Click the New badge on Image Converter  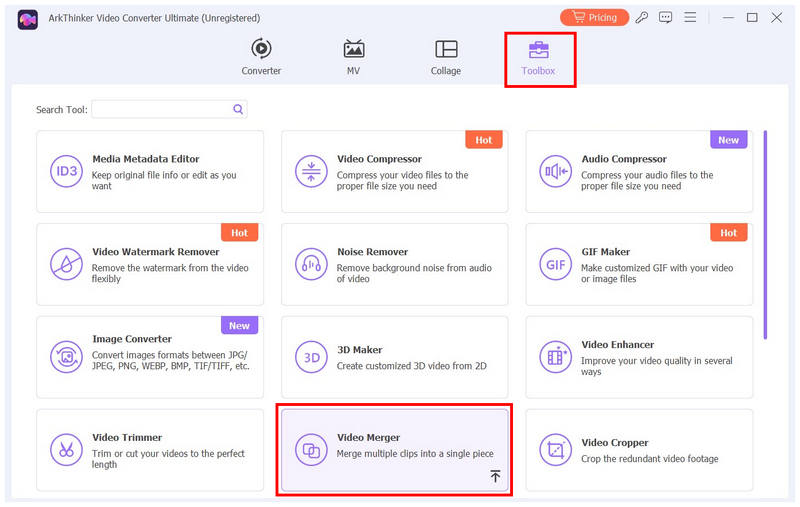click(x=239, y=325)
